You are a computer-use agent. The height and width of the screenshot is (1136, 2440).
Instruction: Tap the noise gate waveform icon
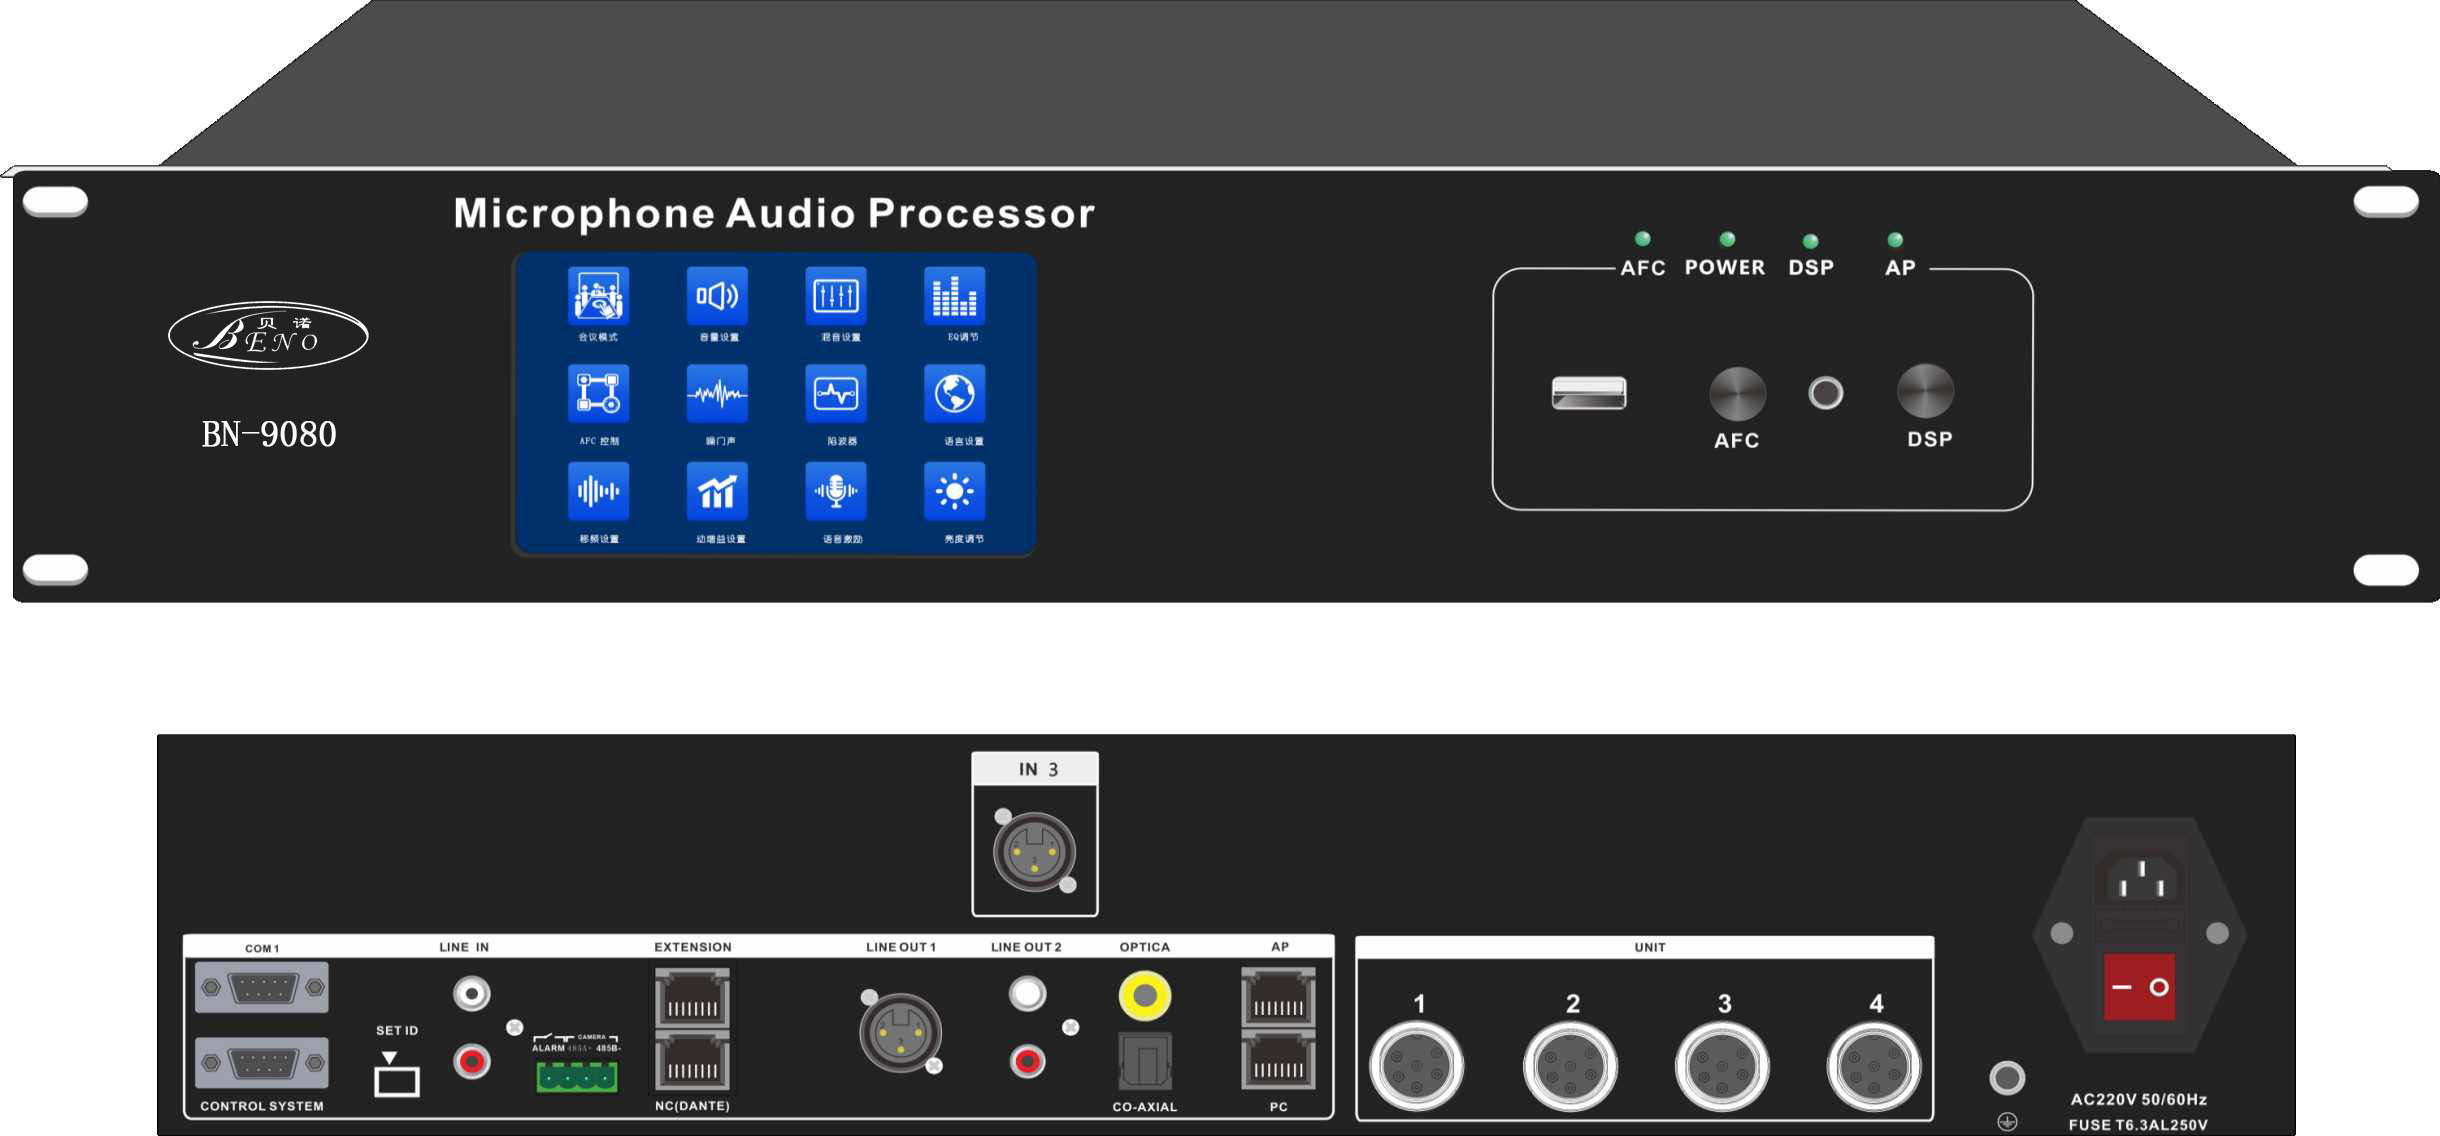coord(717,393)
